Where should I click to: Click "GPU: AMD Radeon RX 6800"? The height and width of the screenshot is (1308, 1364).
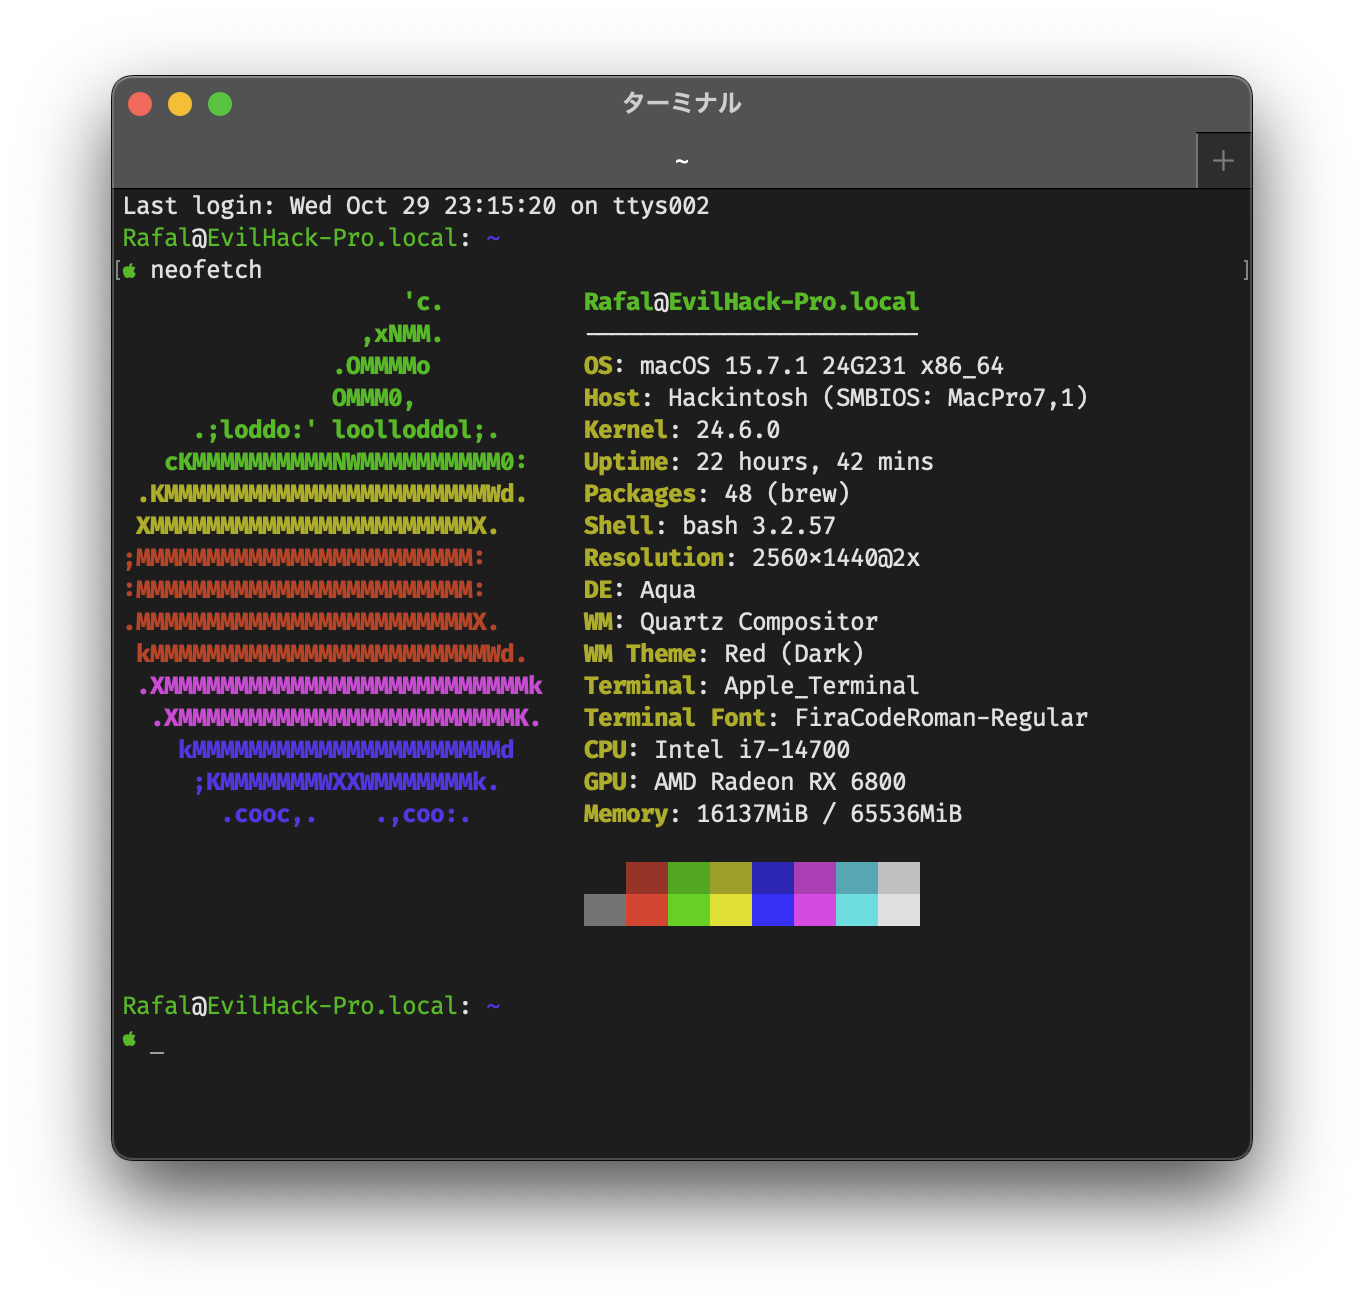pyautogui.click(x=745, y=782)
